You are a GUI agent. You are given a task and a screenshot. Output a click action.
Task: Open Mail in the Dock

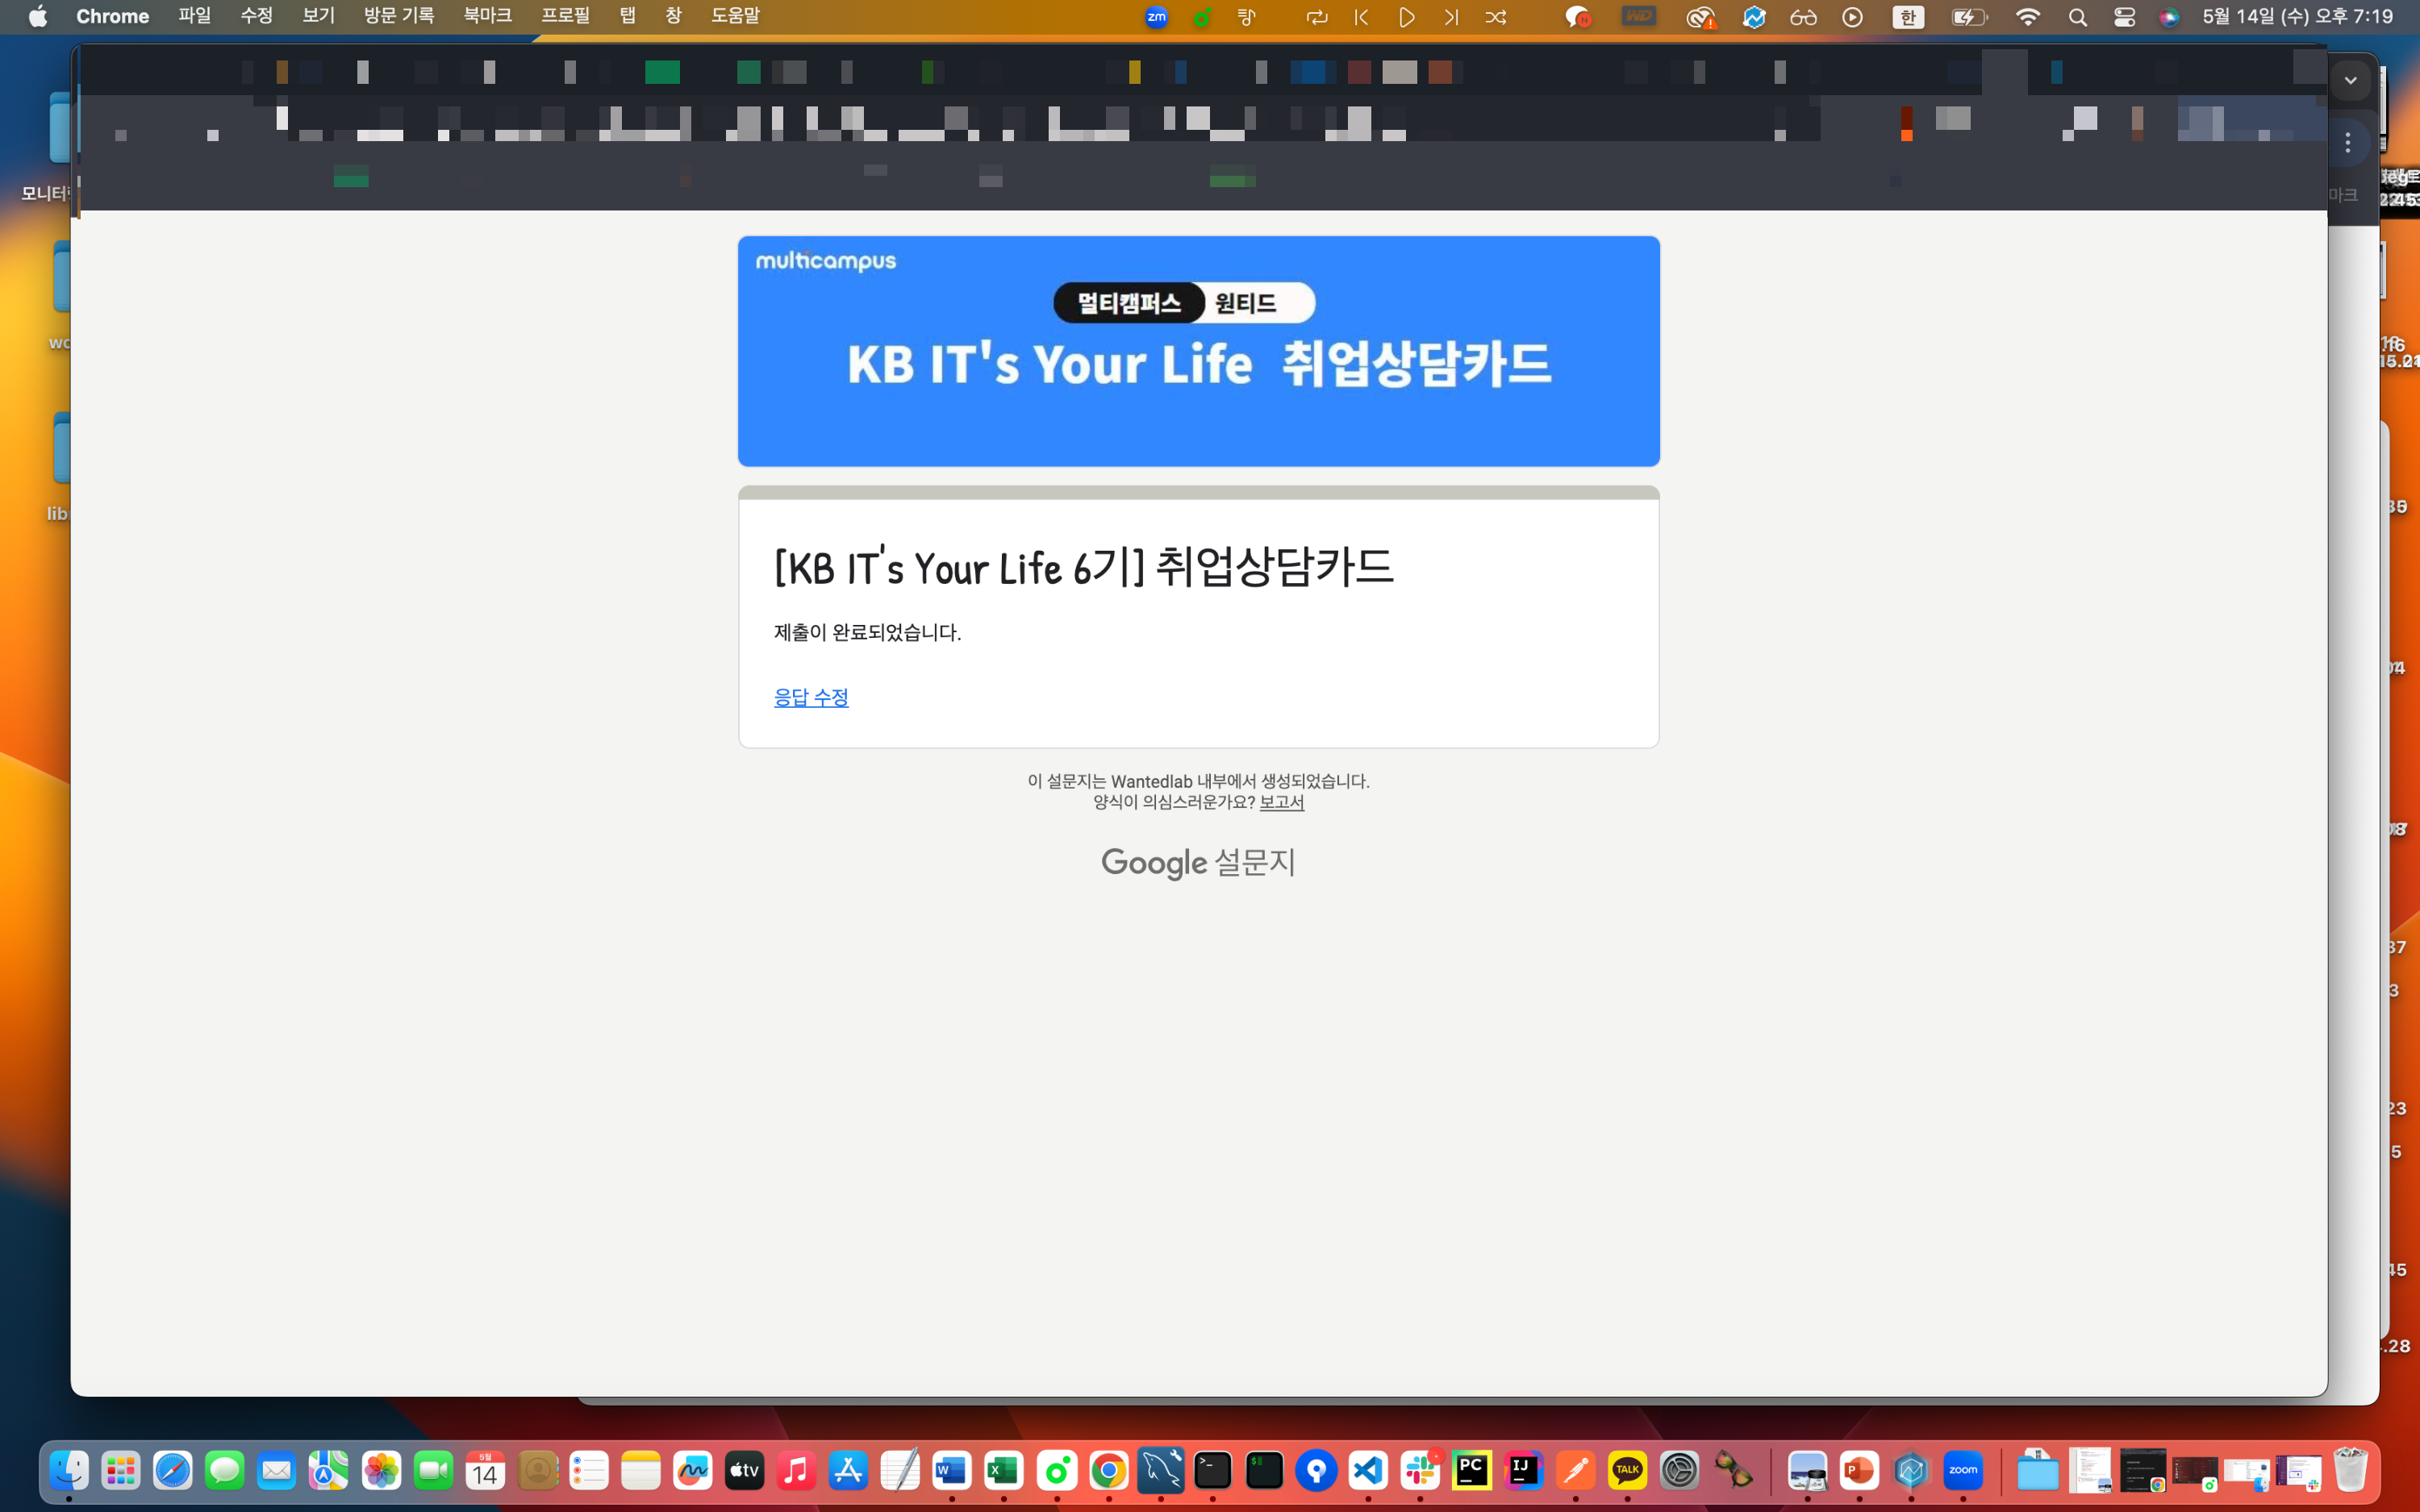[277, 1470]
